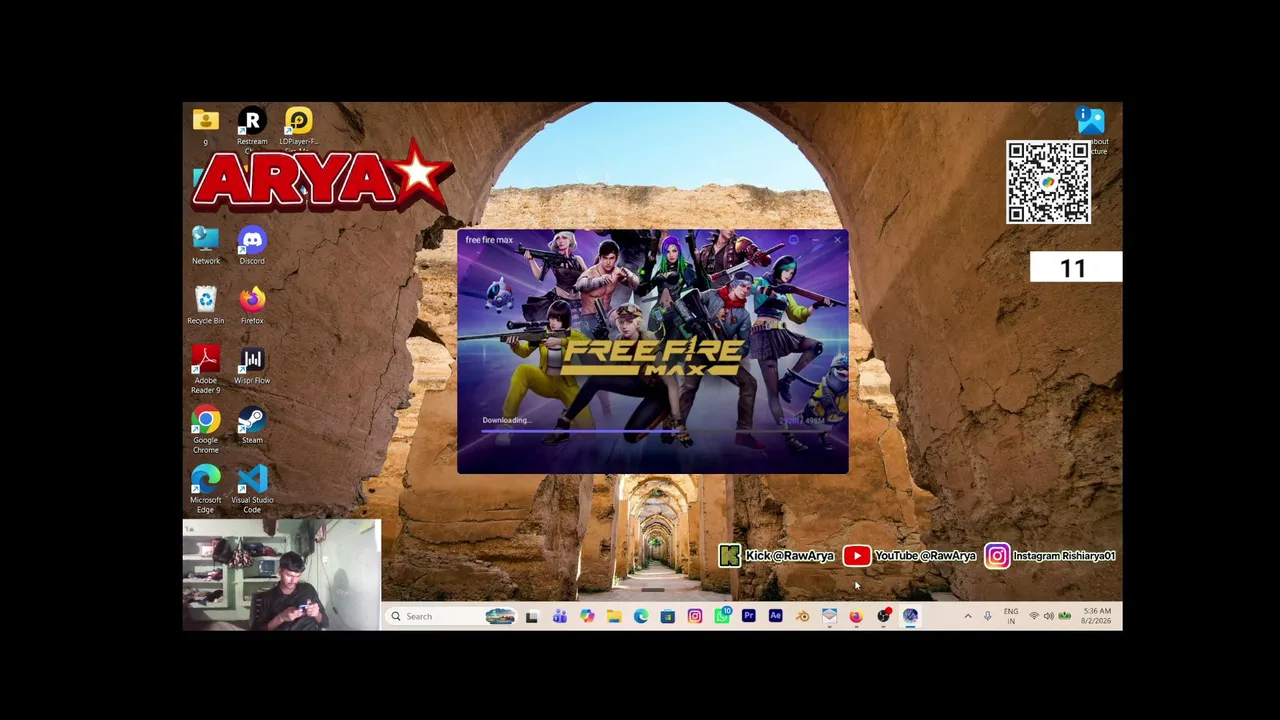Open Blender from the taskbar

tap(803, 616)
